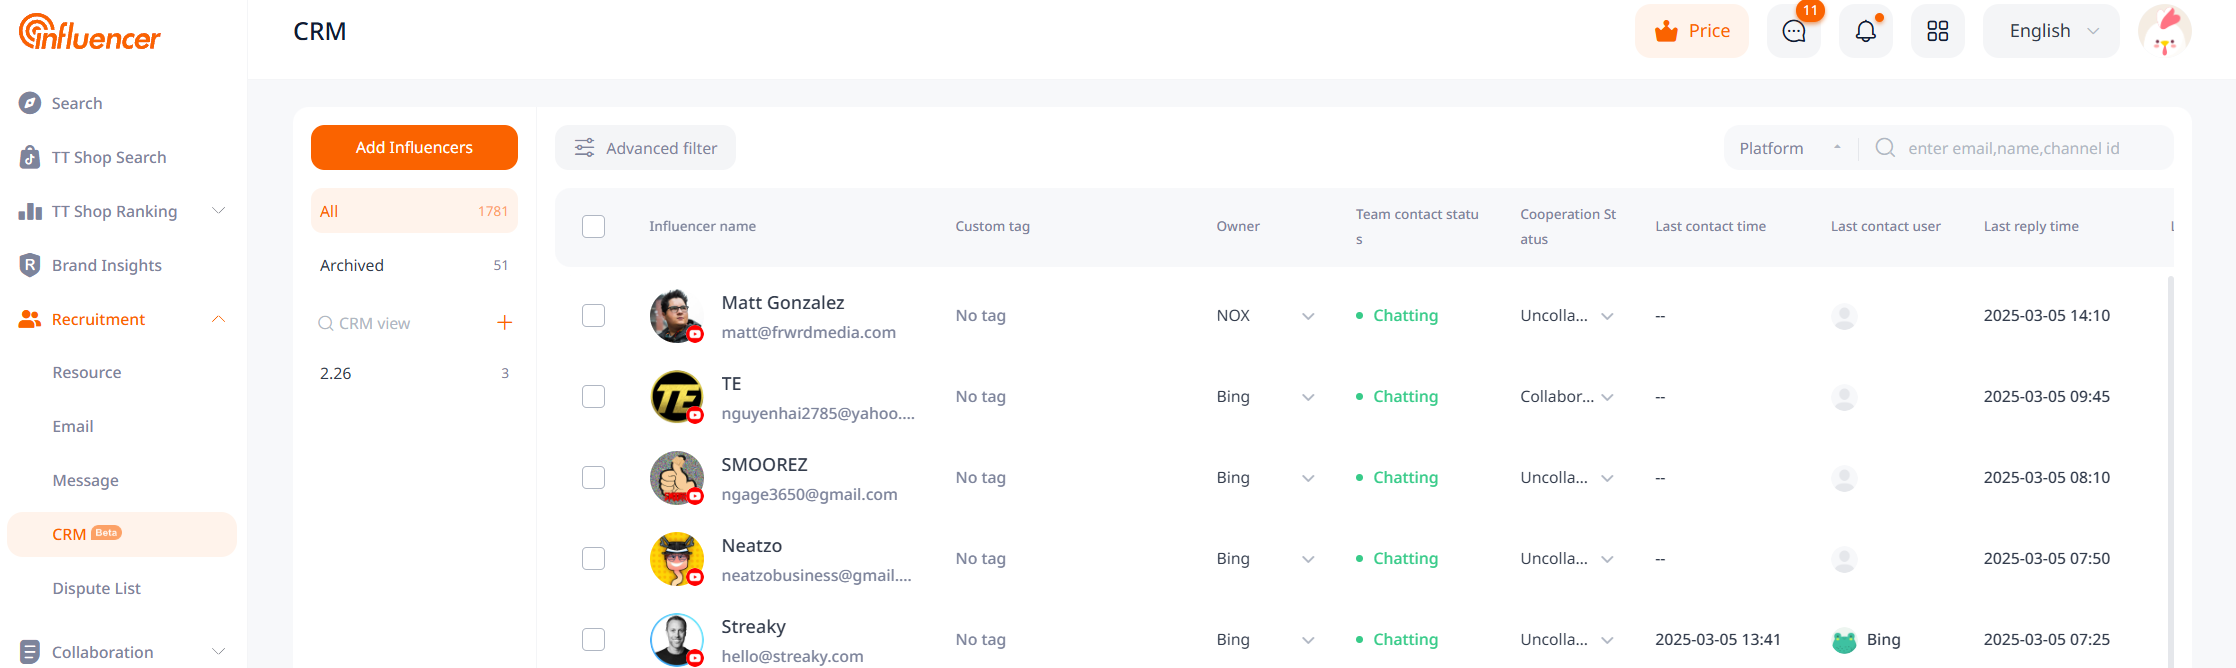This screenshot has width=2236, height=668.
Task: Open the chat messages icon with badge
Action: pos(1794,31)
